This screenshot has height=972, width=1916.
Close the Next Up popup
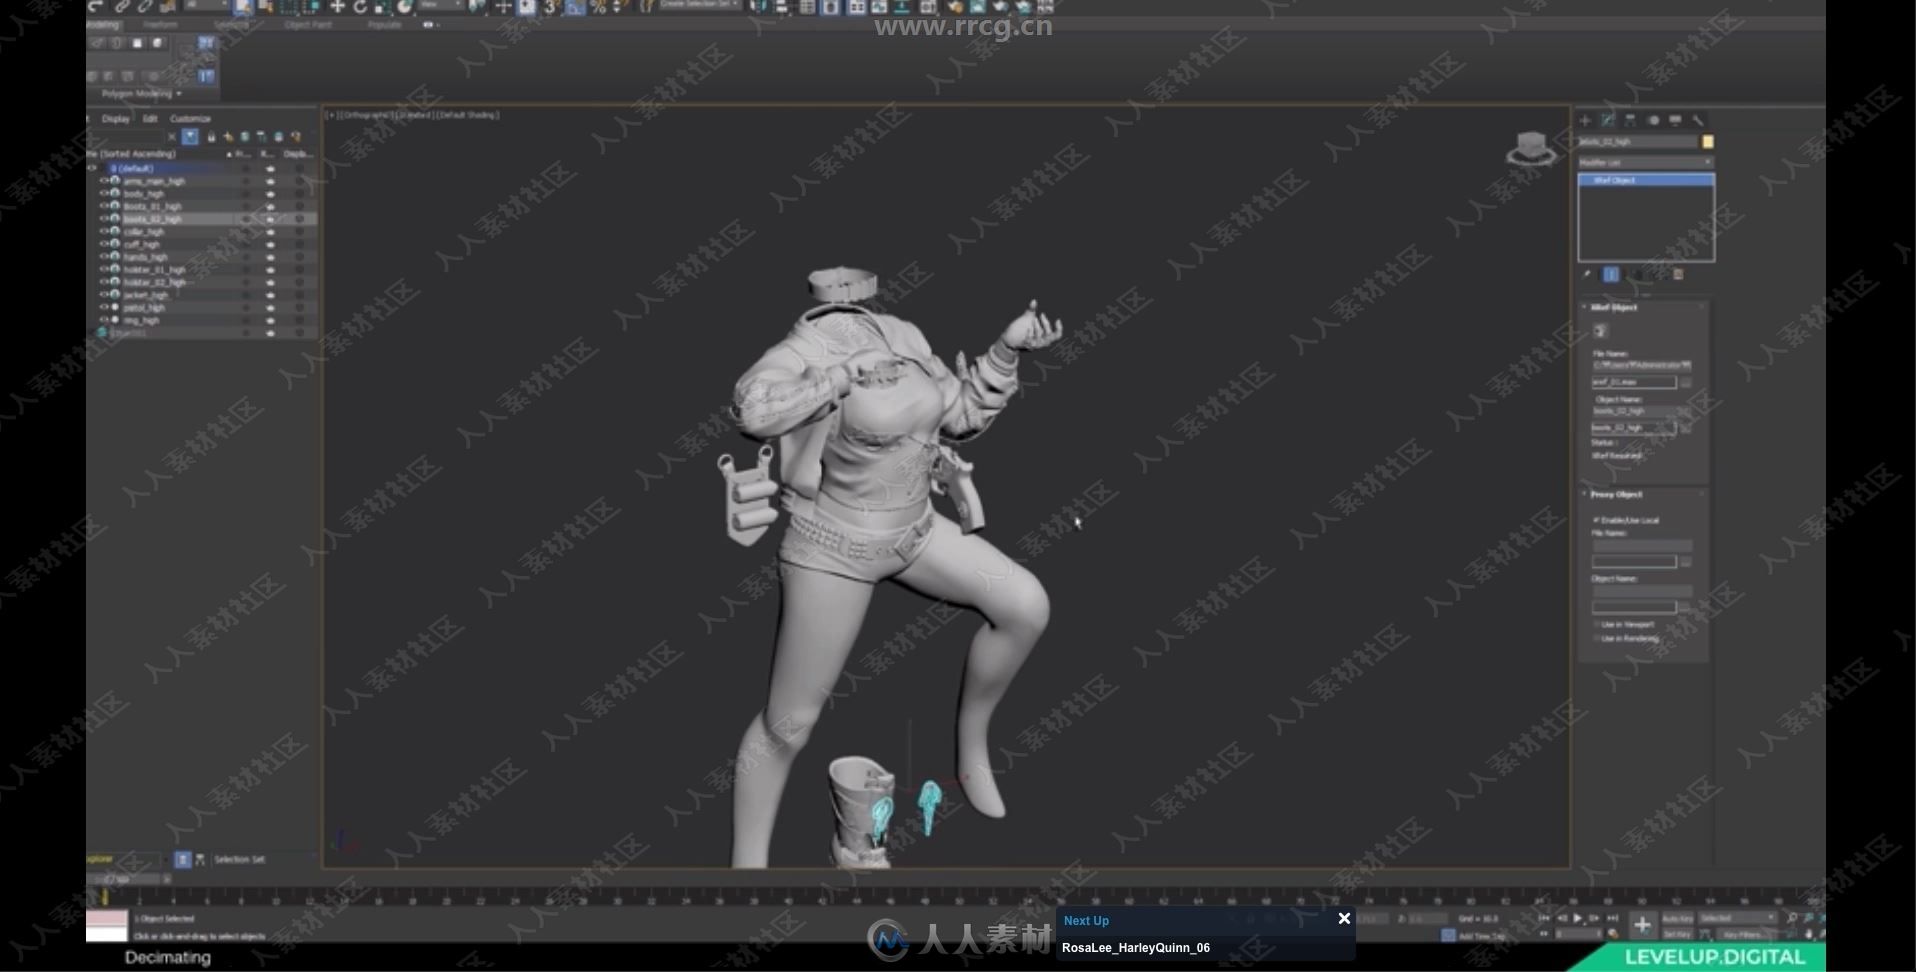[x=1344, y=918]
